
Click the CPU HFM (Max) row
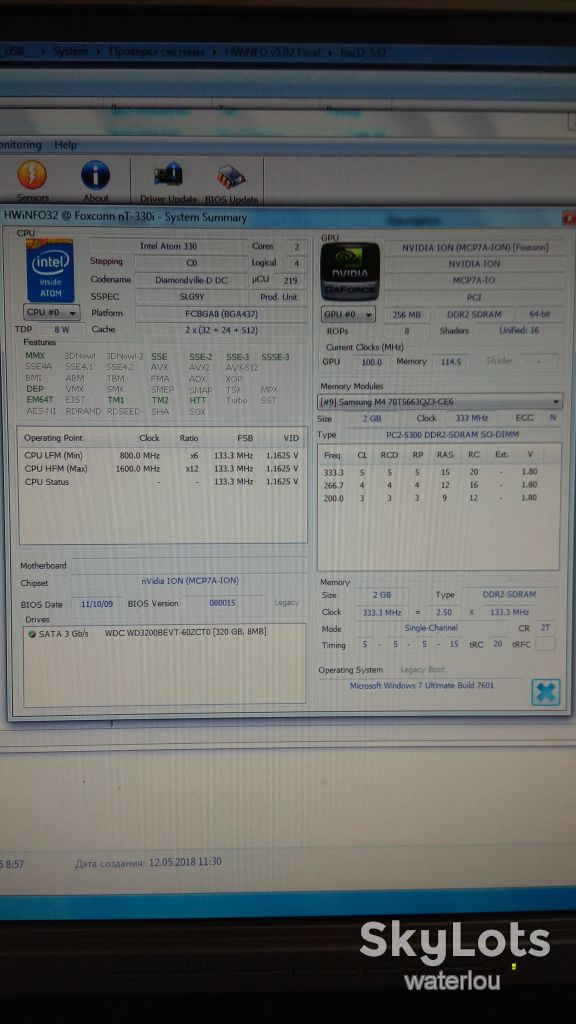pyautogui.click(x=161, y=468)
